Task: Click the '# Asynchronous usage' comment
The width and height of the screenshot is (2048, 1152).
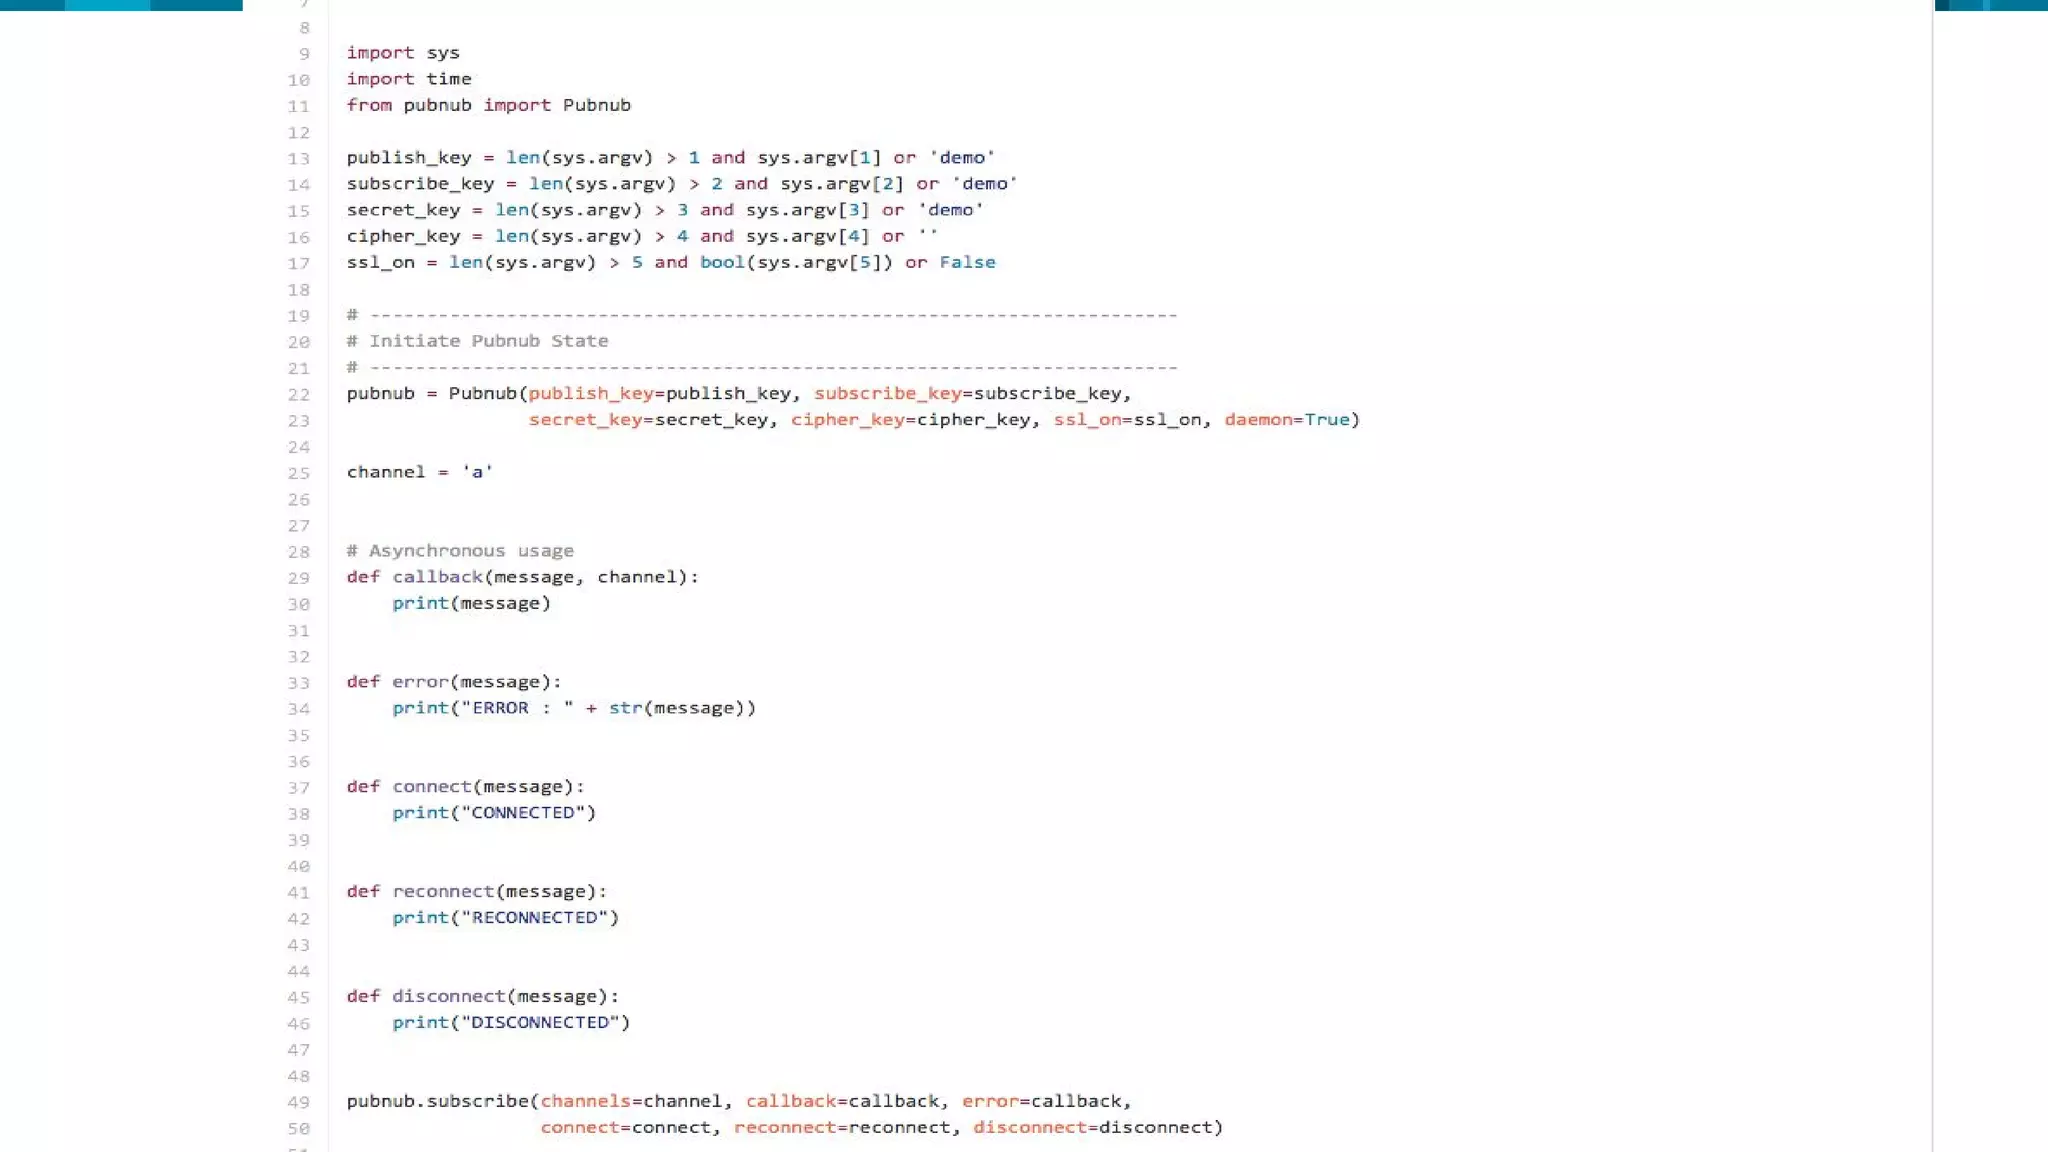Action: tap(460, 551)
